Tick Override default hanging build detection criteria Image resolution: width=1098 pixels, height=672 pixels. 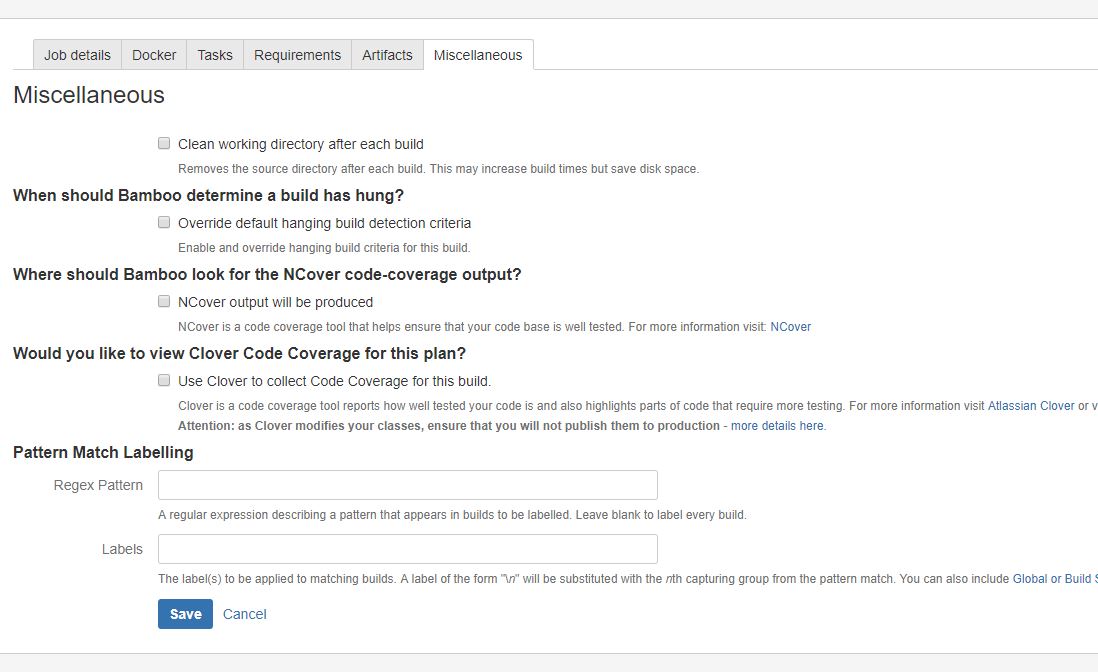click(x=164, y=223)
